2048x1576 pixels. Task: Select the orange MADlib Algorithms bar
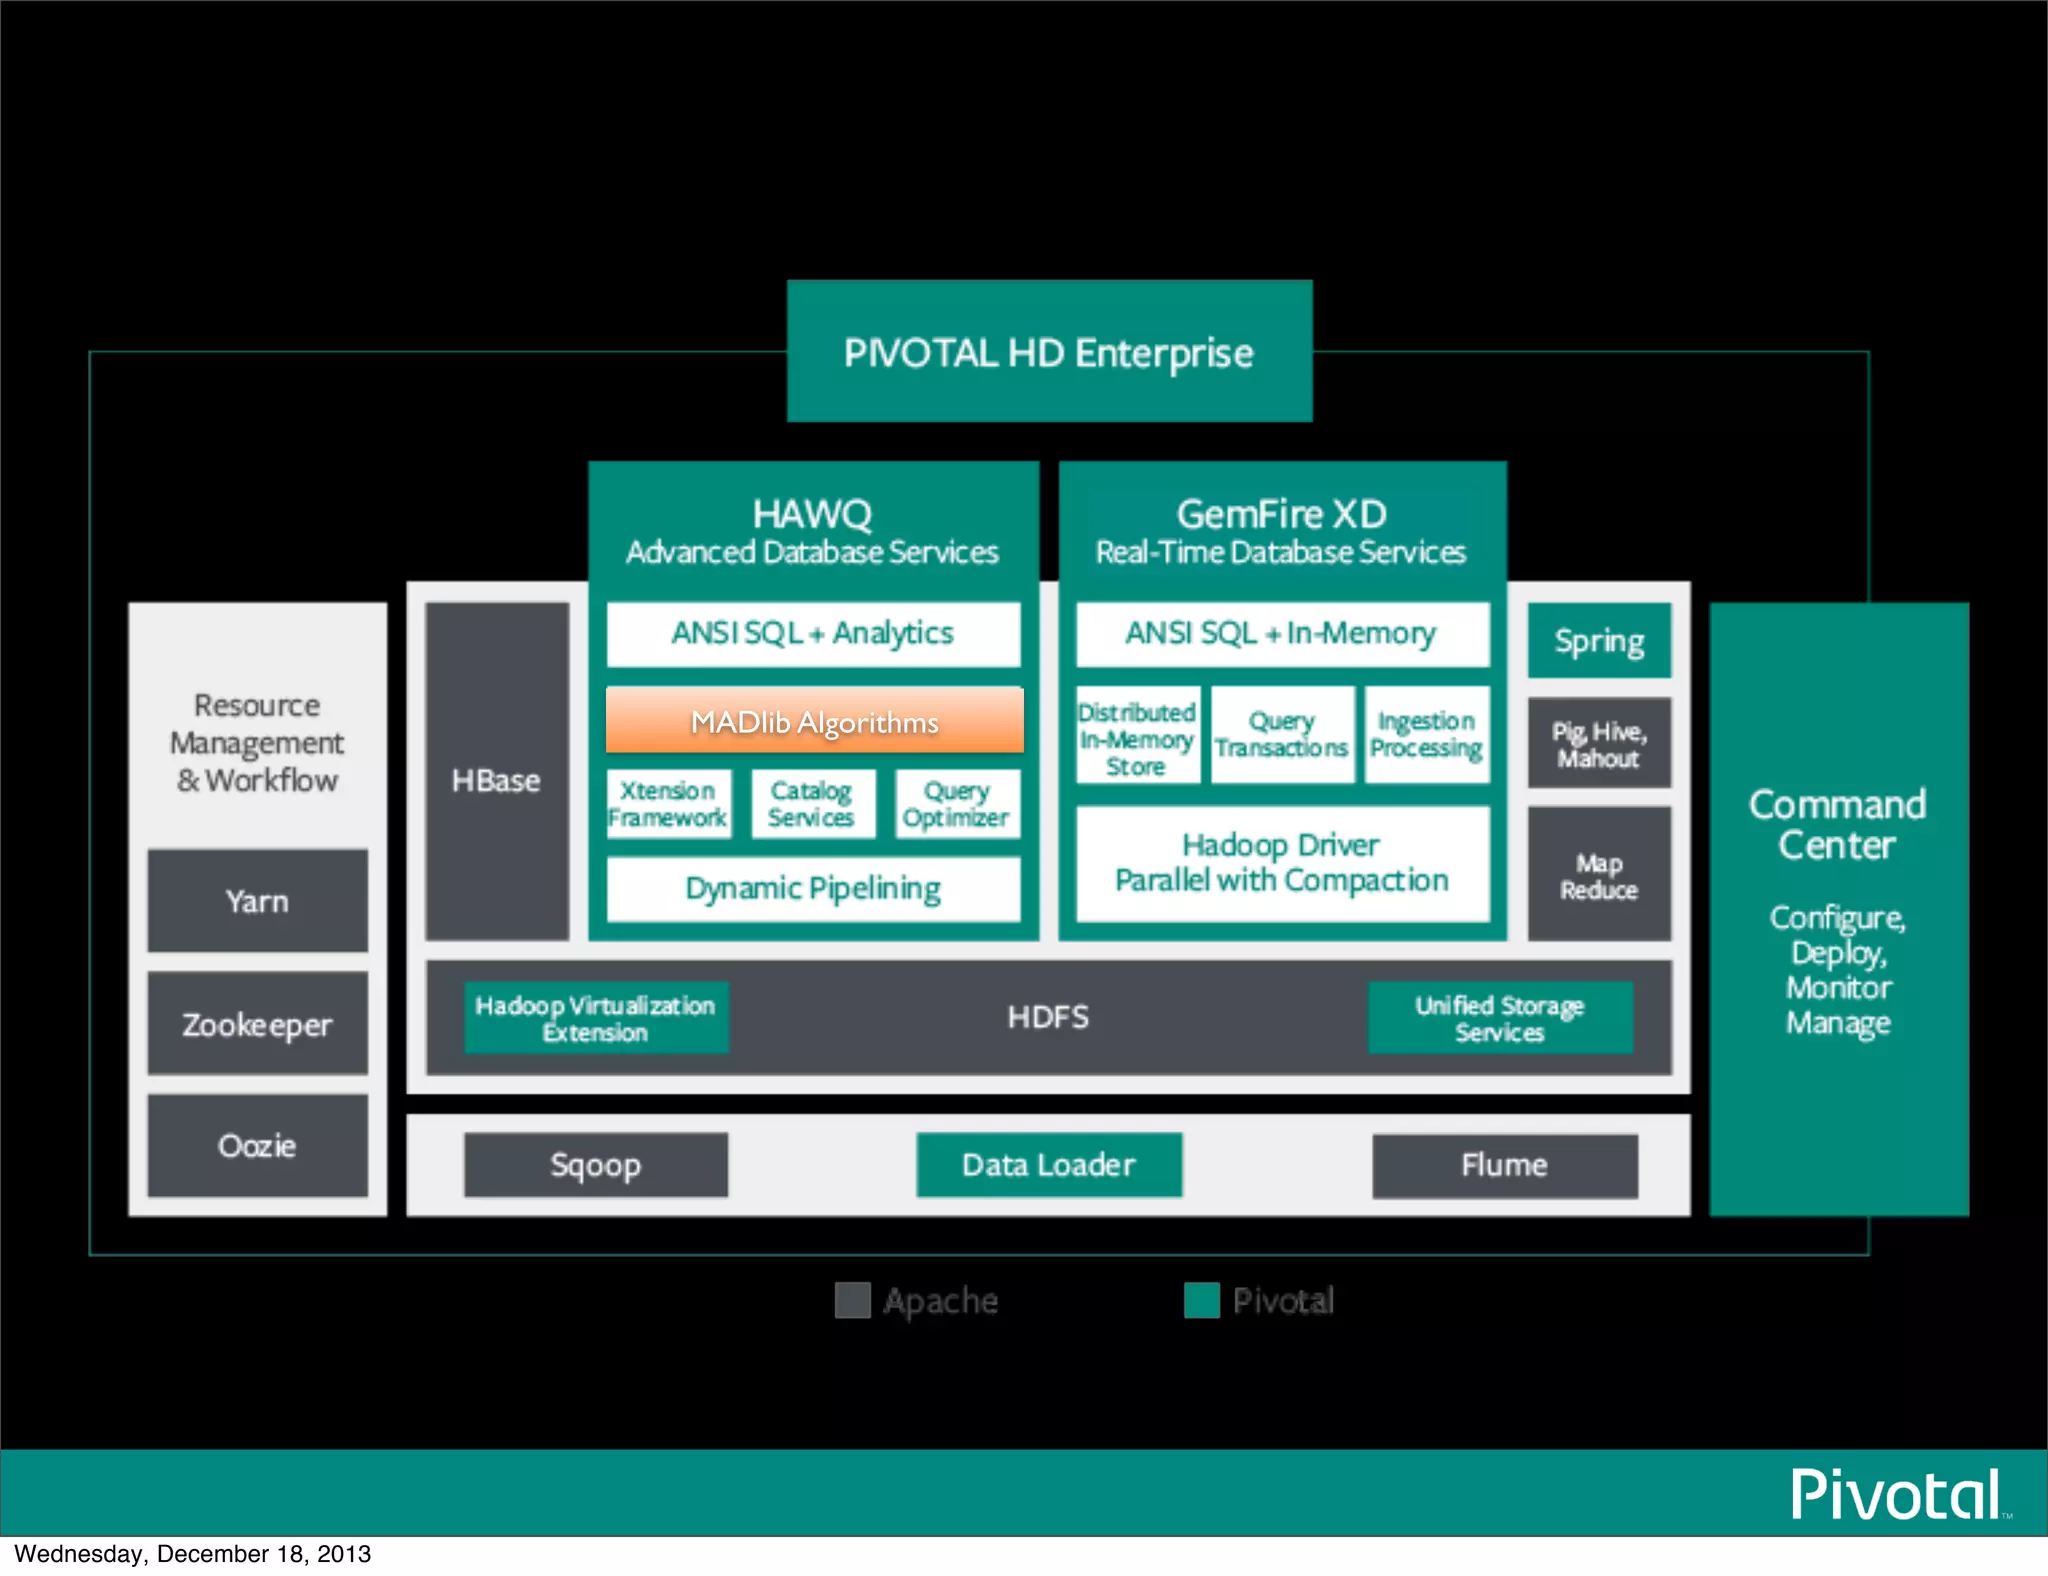pyautogui.click(x=814, y=720)
